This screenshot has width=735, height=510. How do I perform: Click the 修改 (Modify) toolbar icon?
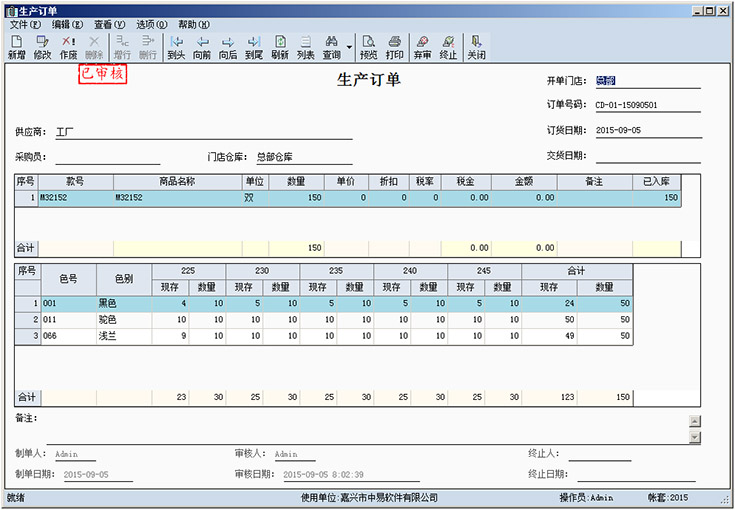pyautogui.click(x=42, y=47)
